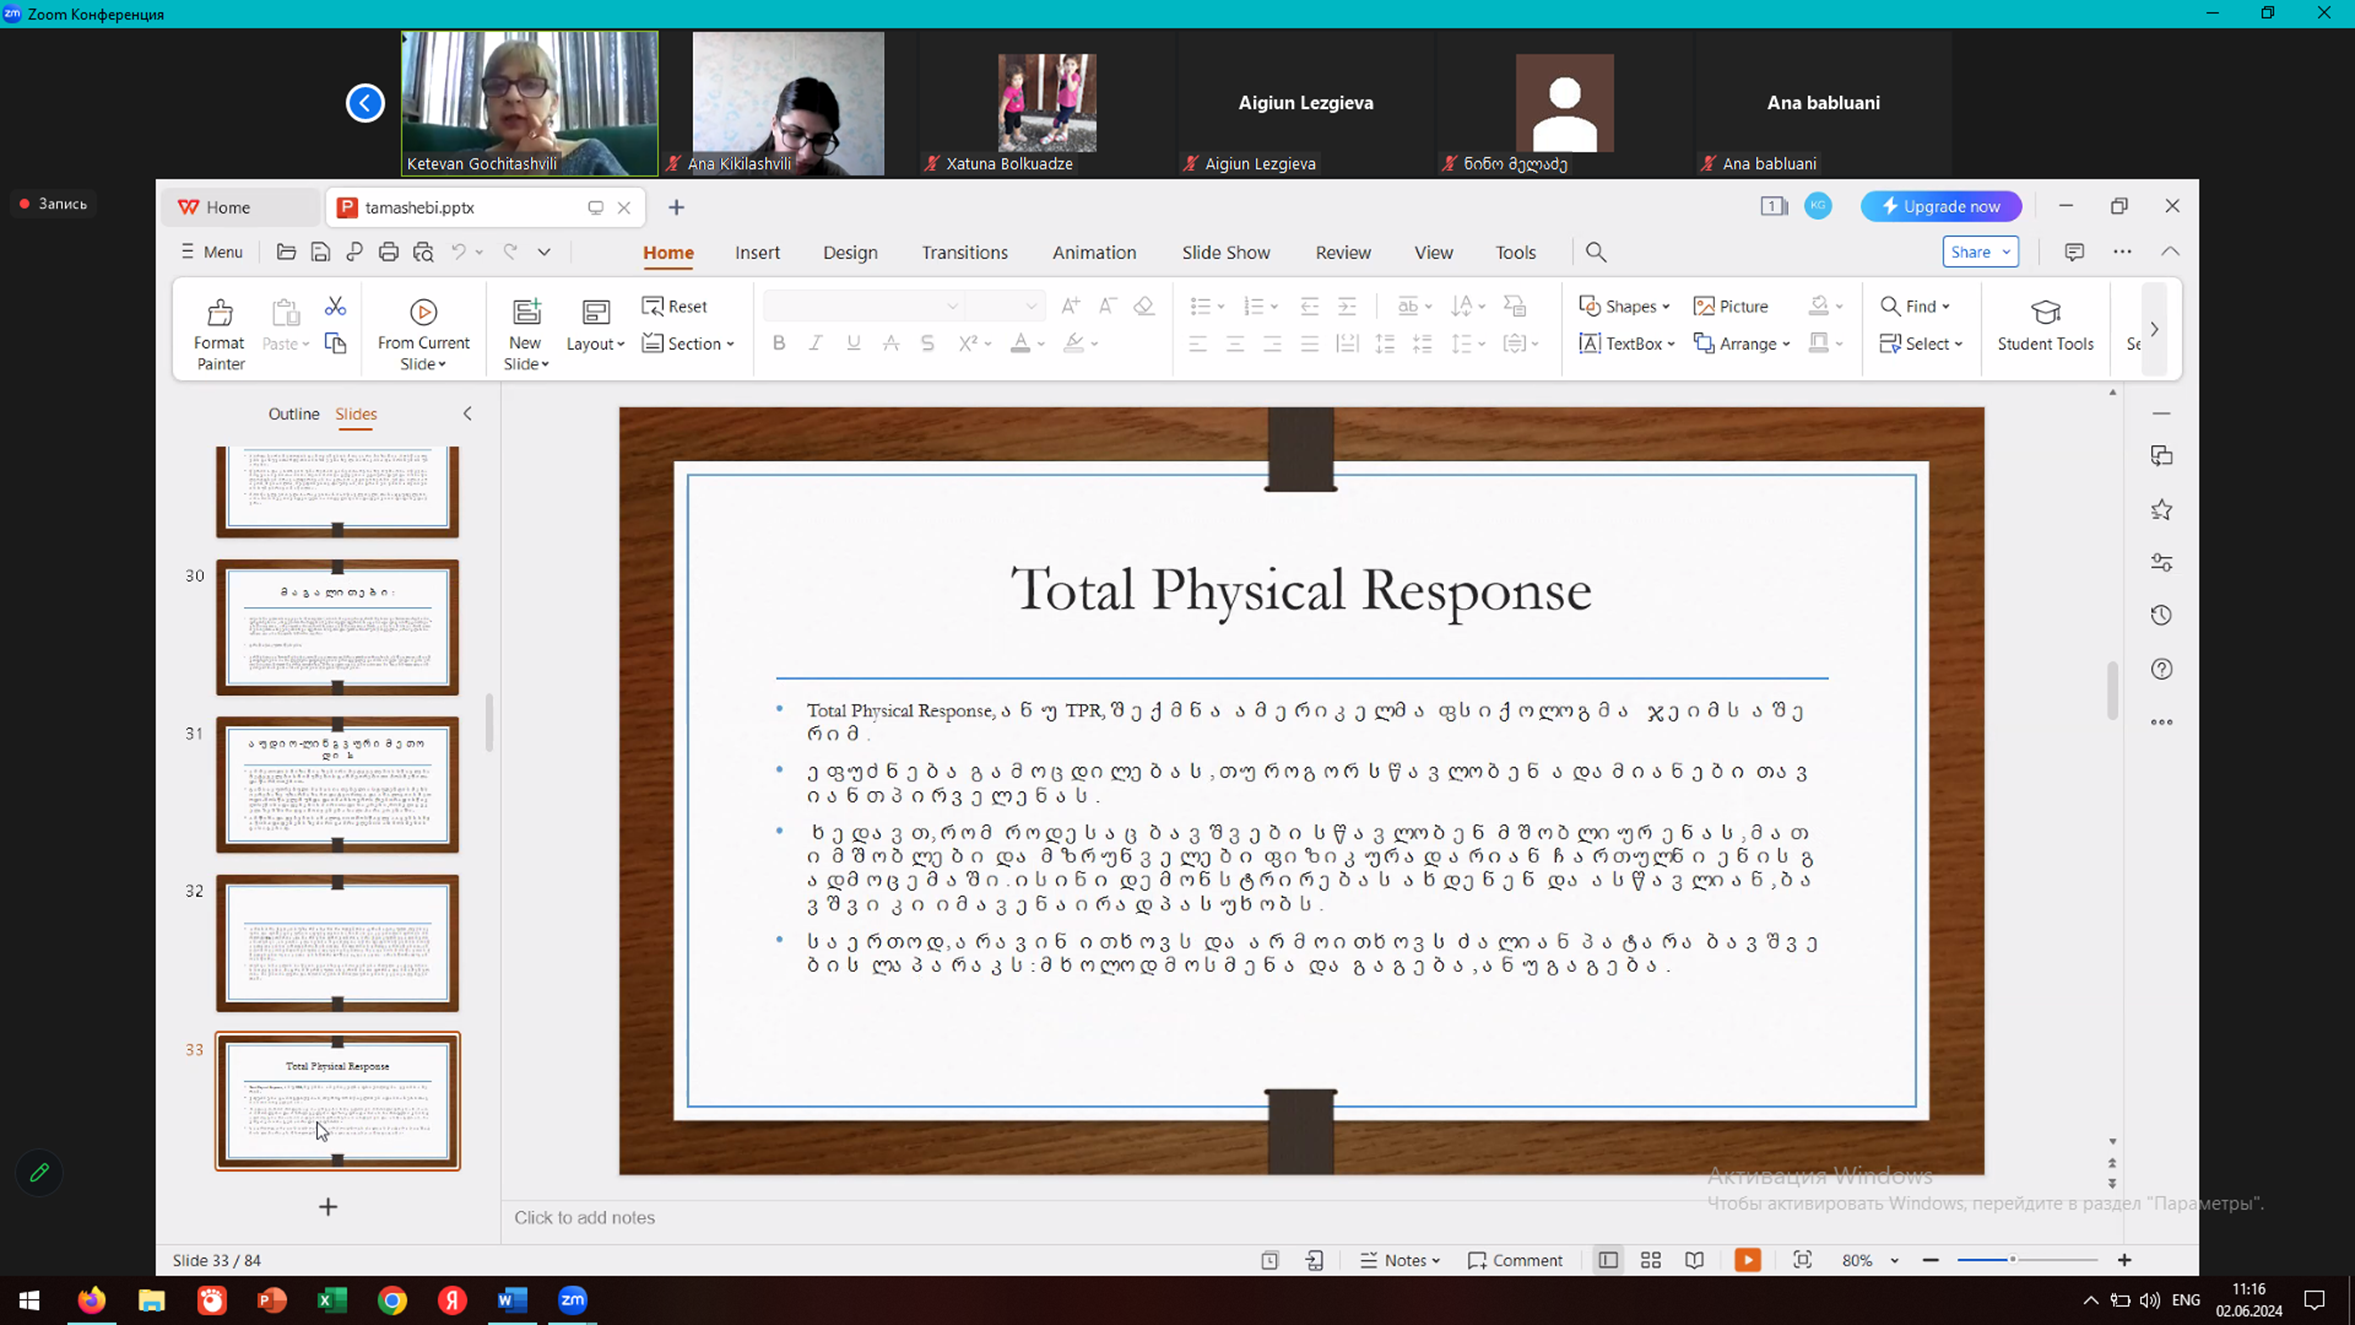The image size is (2355, 1325).
Task: Click the Print icon in quick toolbar
Action: pos(388,252)
